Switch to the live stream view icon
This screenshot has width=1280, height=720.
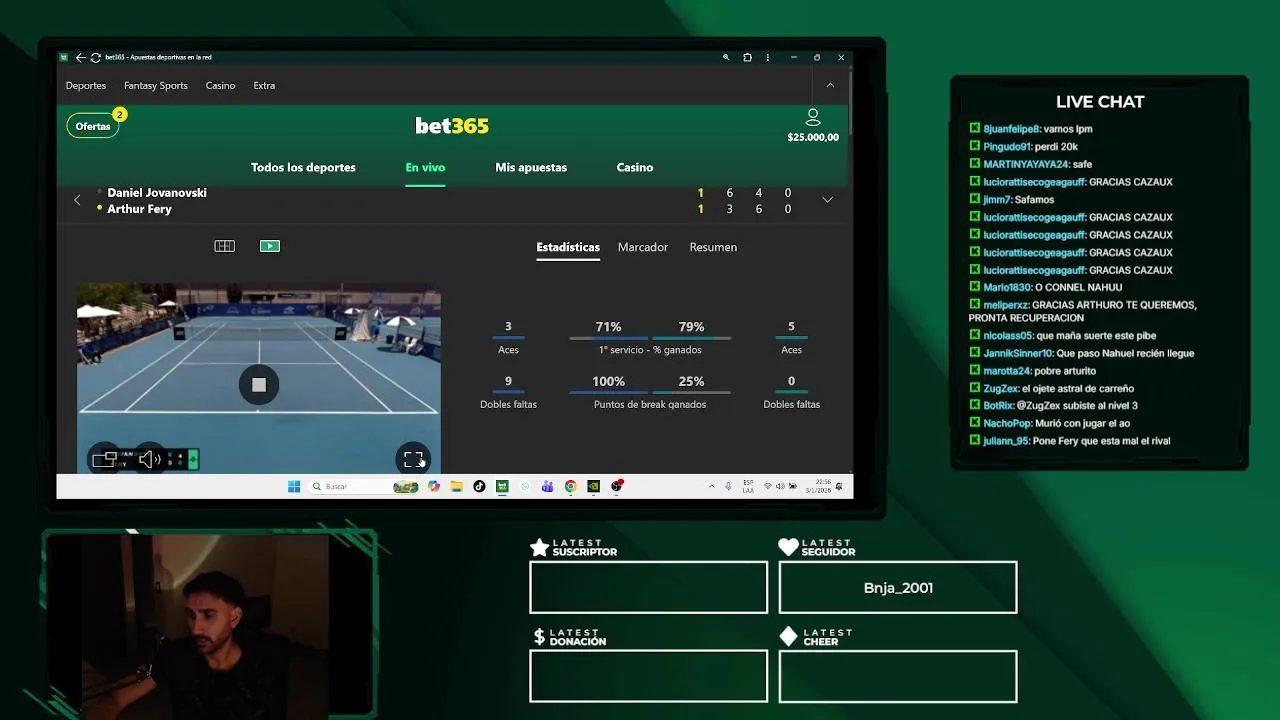270,246
